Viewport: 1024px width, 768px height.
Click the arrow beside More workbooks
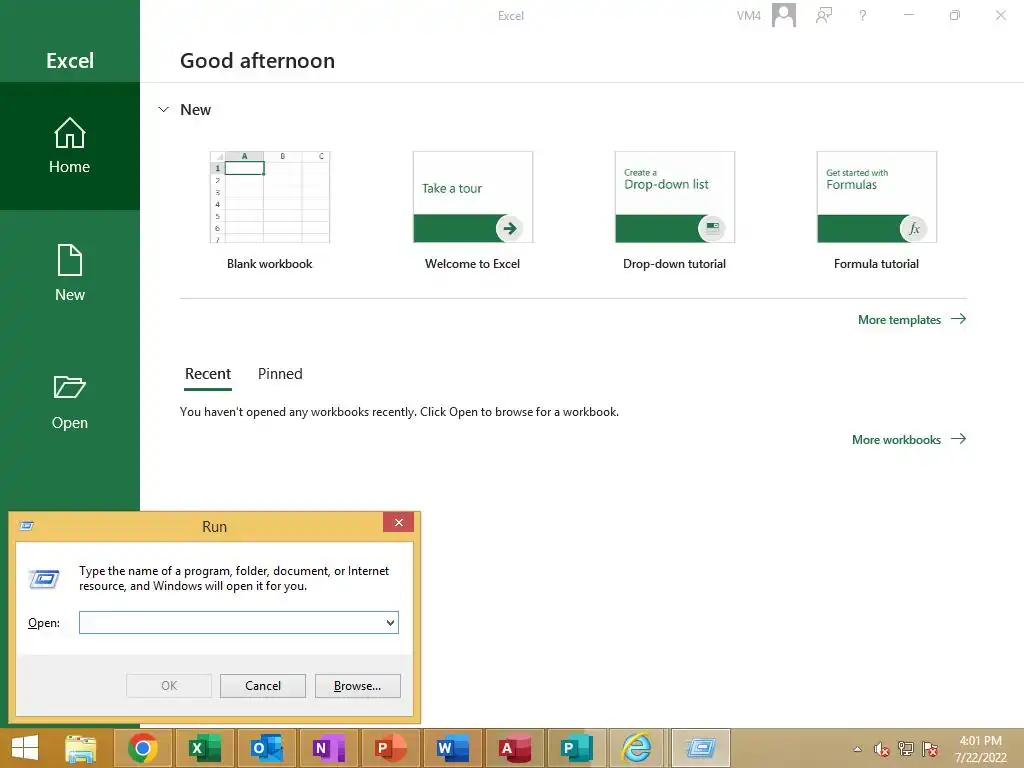click(x=958, y=439)
